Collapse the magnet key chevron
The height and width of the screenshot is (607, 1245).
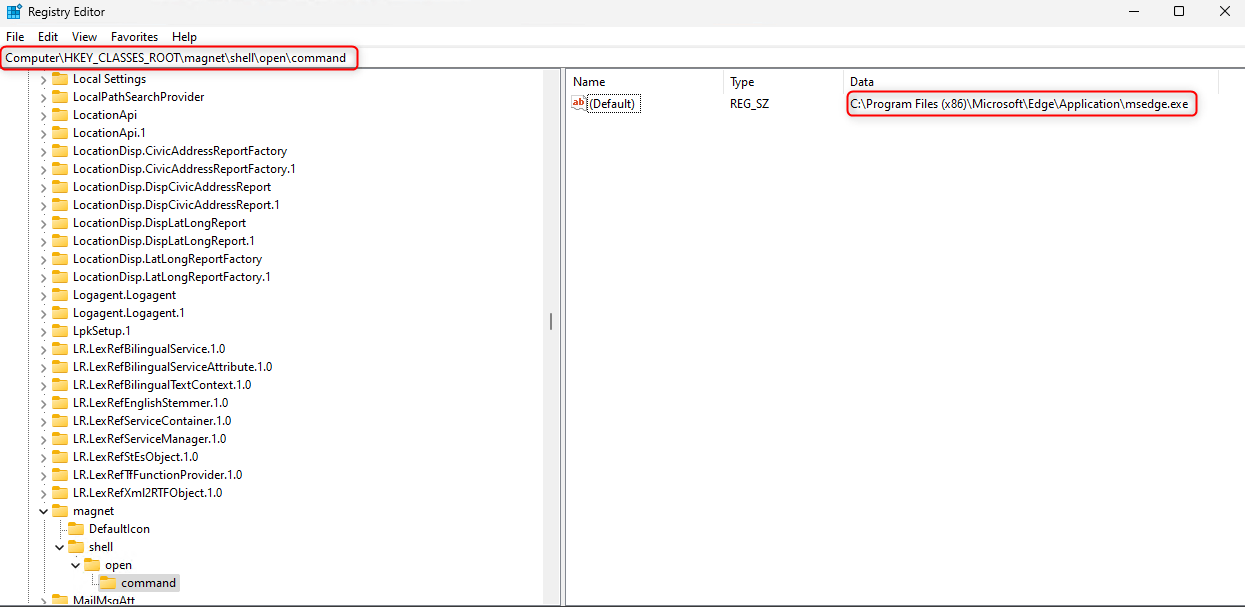[x=43, y=510]
